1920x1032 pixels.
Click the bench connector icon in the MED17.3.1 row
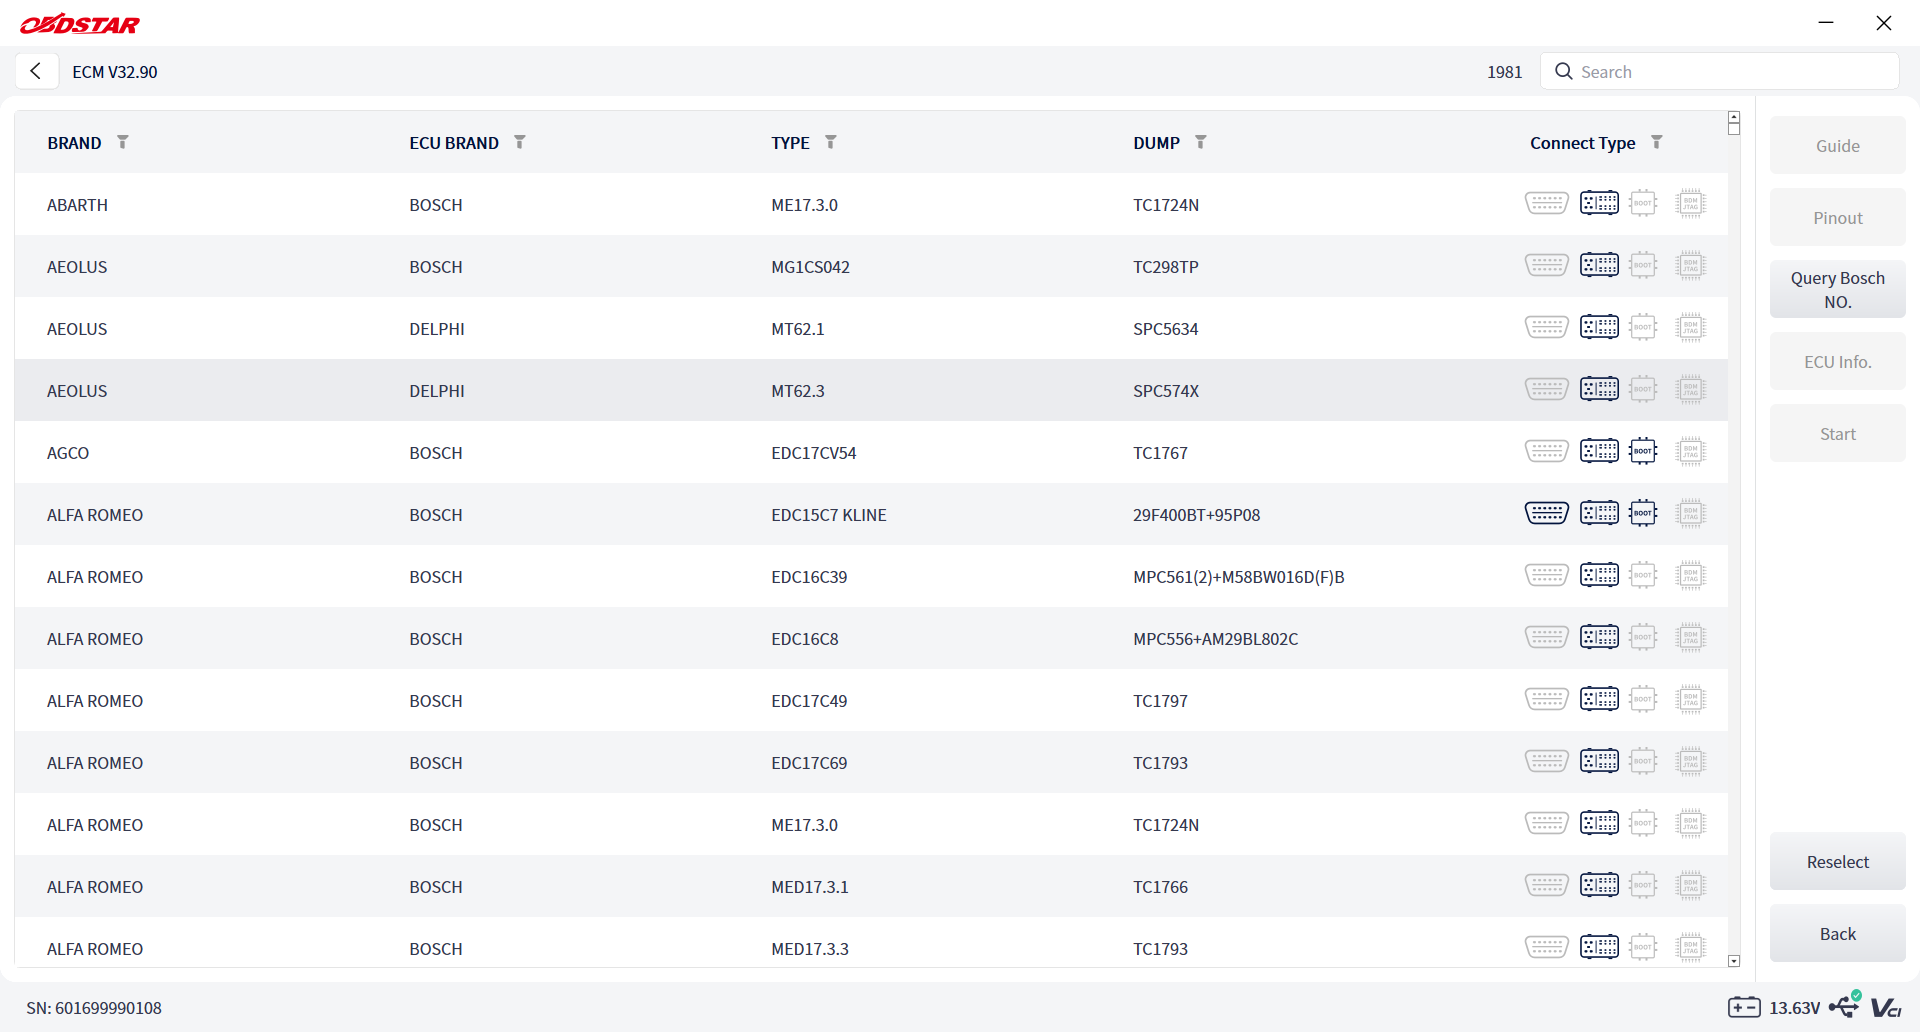pos(1599,886)
